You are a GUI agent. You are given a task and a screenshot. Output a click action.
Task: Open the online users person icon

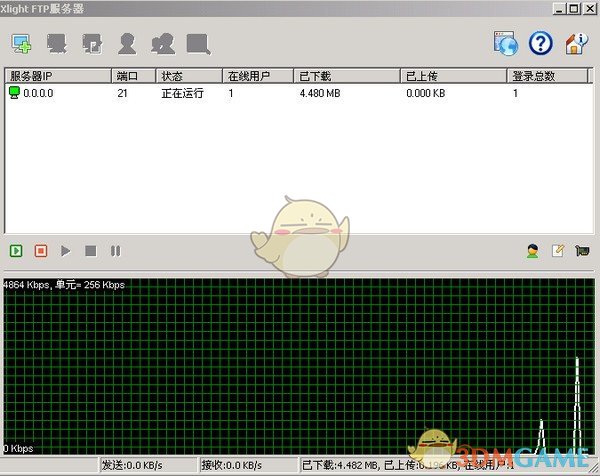pyautogui.click(x=533, y=251)
